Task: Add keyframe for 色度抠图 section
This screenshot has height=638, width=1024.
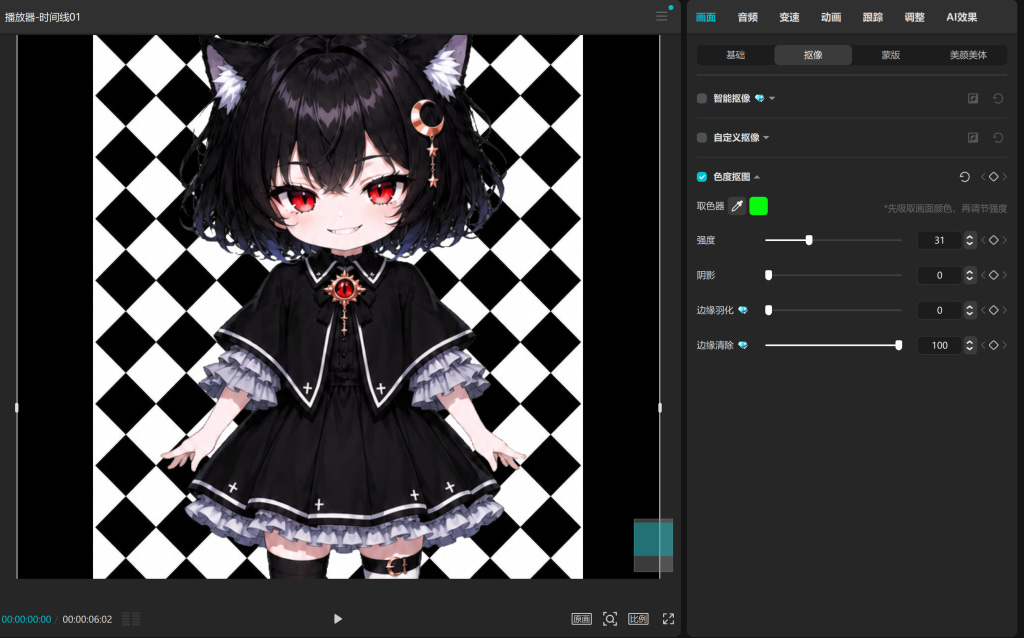Action: [x=993, y=177]
